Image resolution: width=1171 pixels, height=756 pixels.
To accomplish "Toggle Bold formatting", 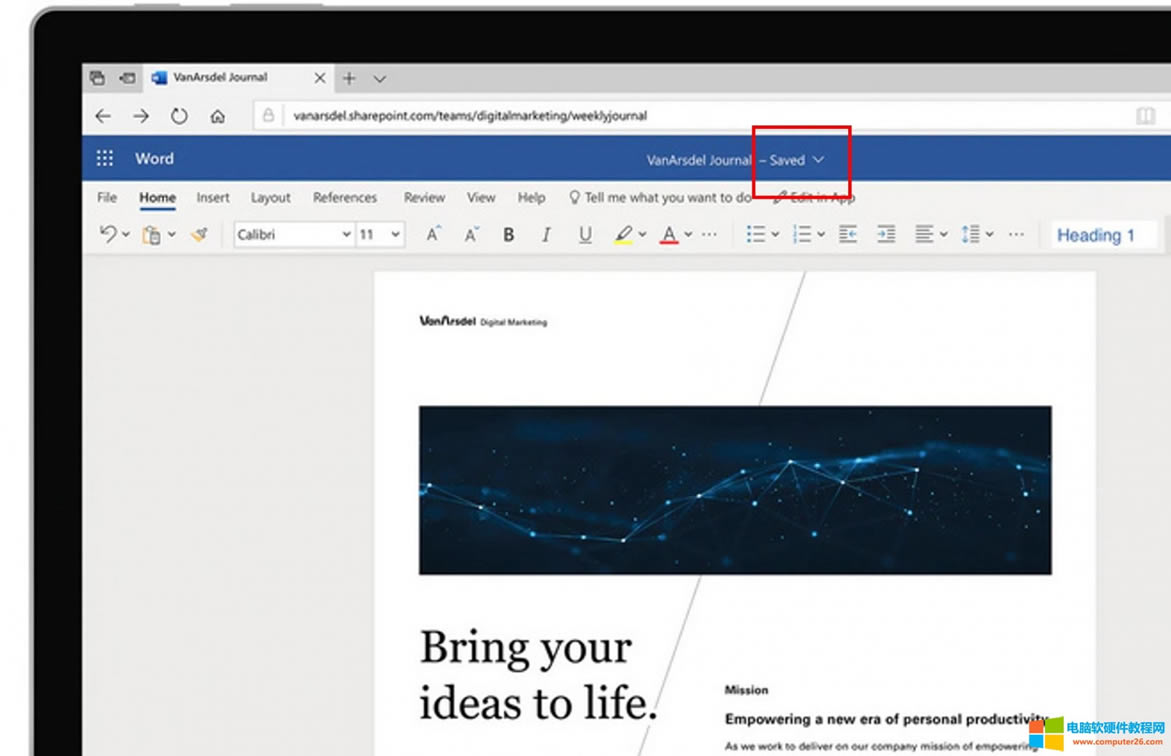I will pos(508,235).
